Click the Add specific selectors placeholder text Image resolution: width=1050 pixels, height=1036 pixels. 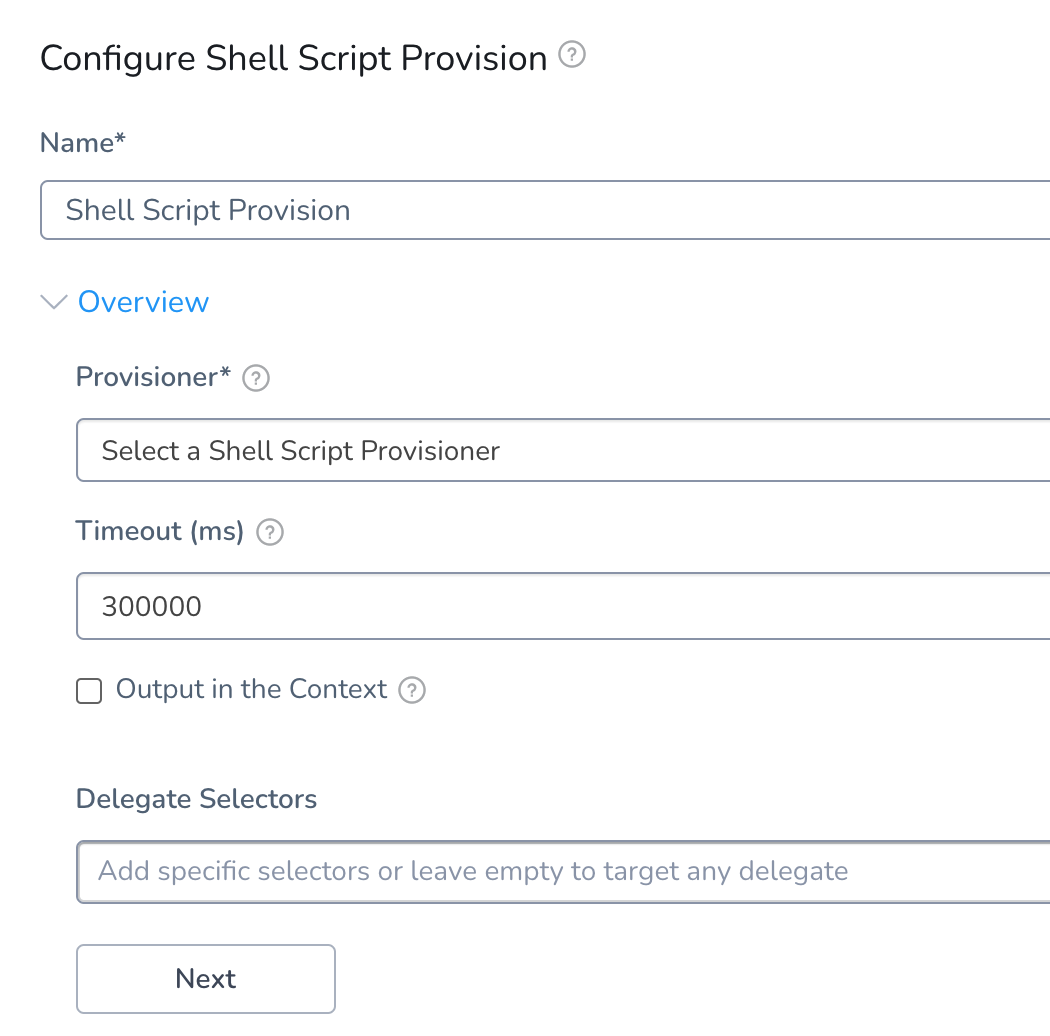473,871
